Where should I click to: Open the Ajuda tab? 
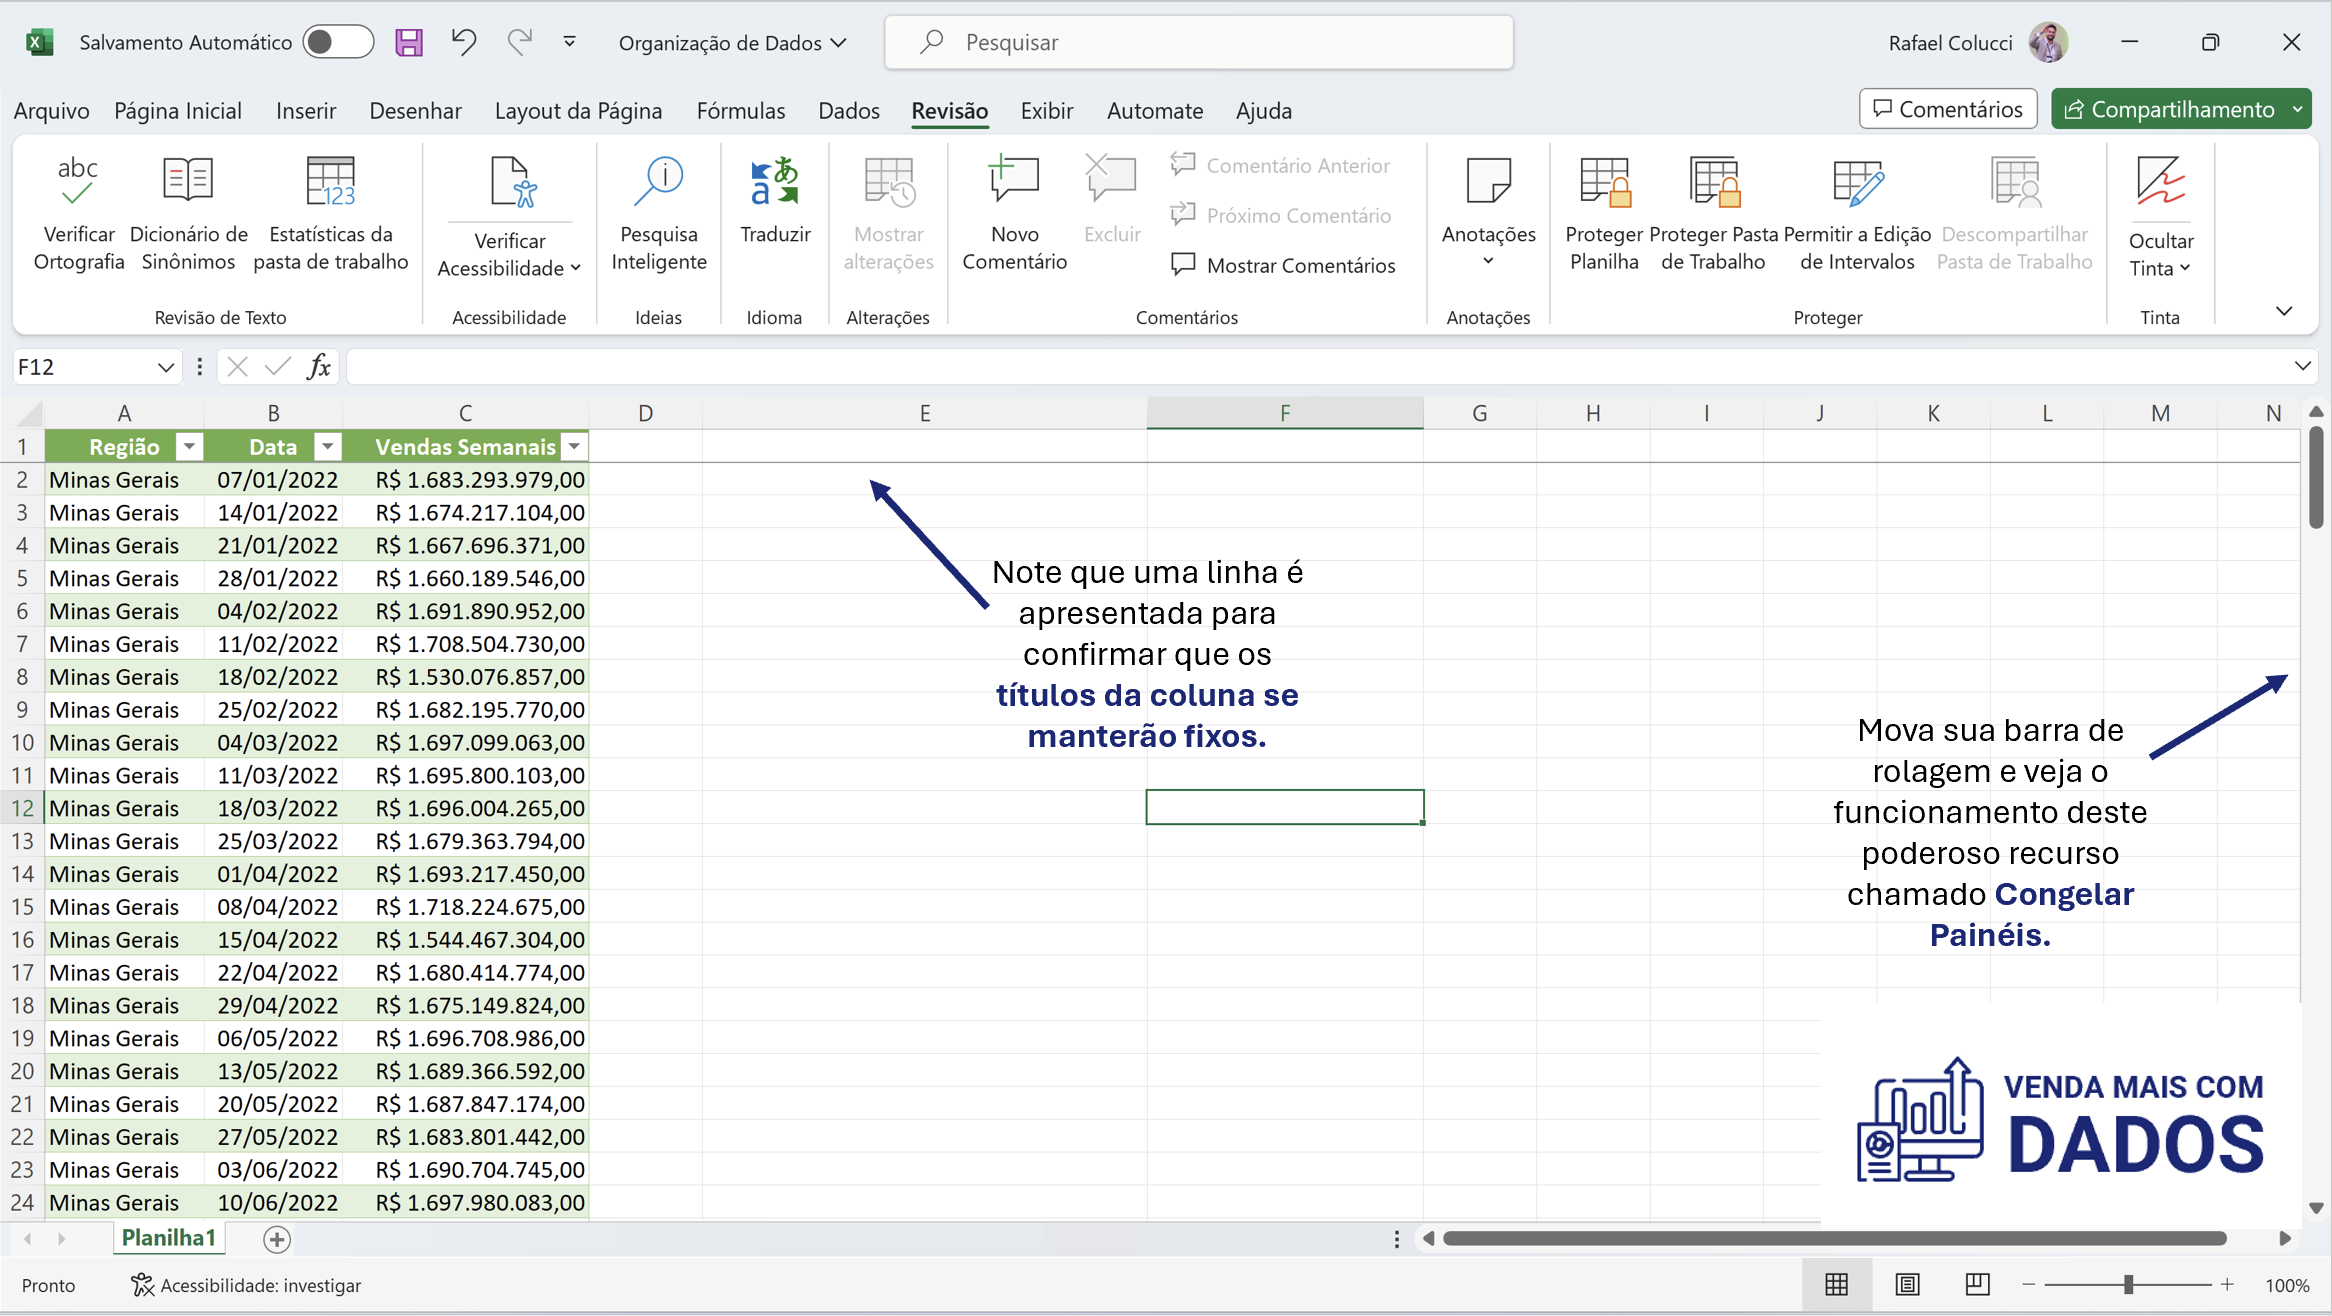[1264, 110]
